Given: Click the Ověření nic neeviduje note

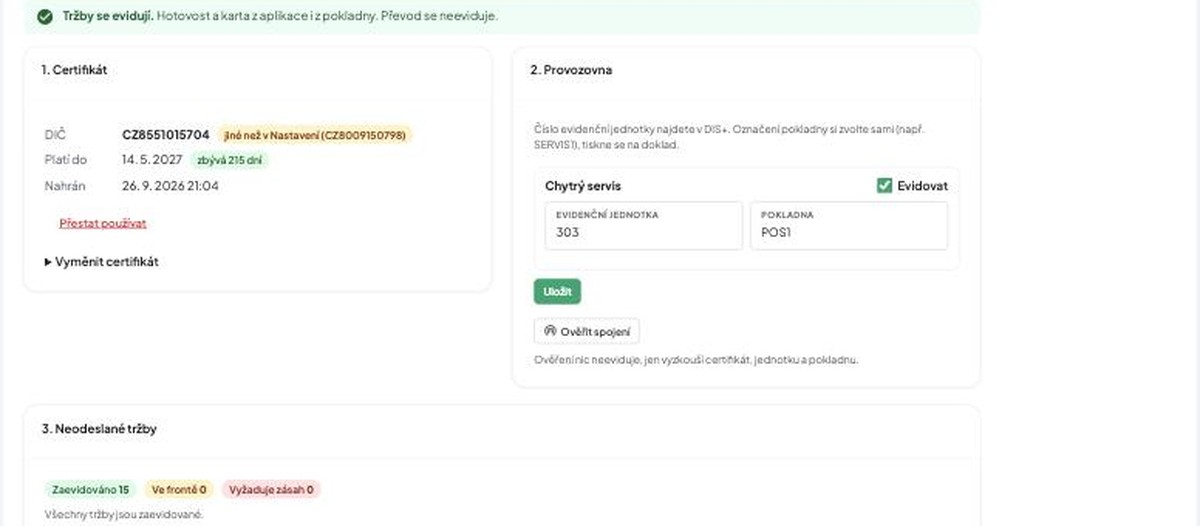Looking at the screenshot, I should [696, 360].
